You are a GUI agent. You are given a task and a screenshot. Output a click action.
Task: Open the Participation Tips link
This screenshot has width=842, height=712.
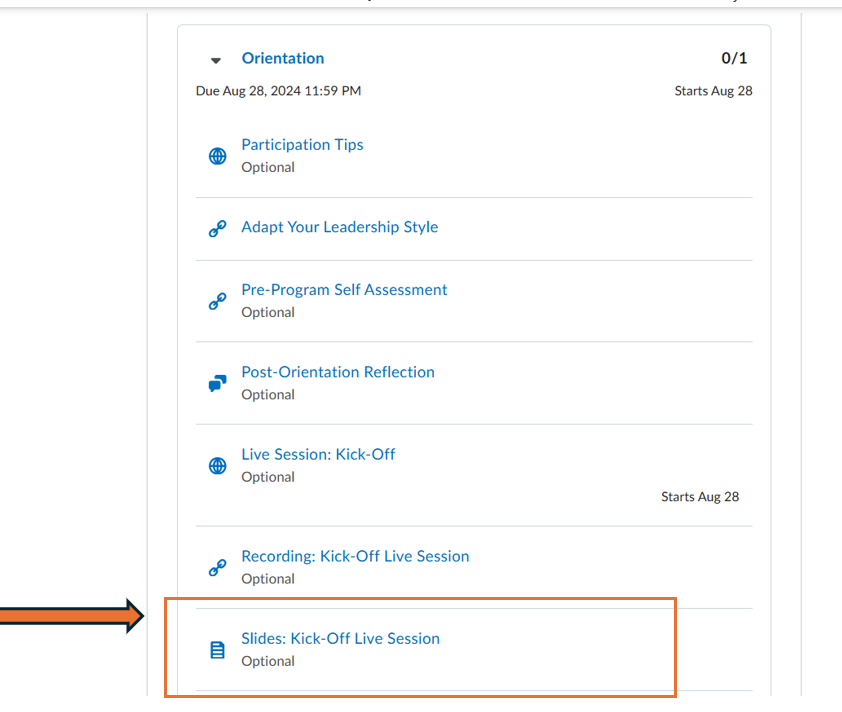point(302,145)
